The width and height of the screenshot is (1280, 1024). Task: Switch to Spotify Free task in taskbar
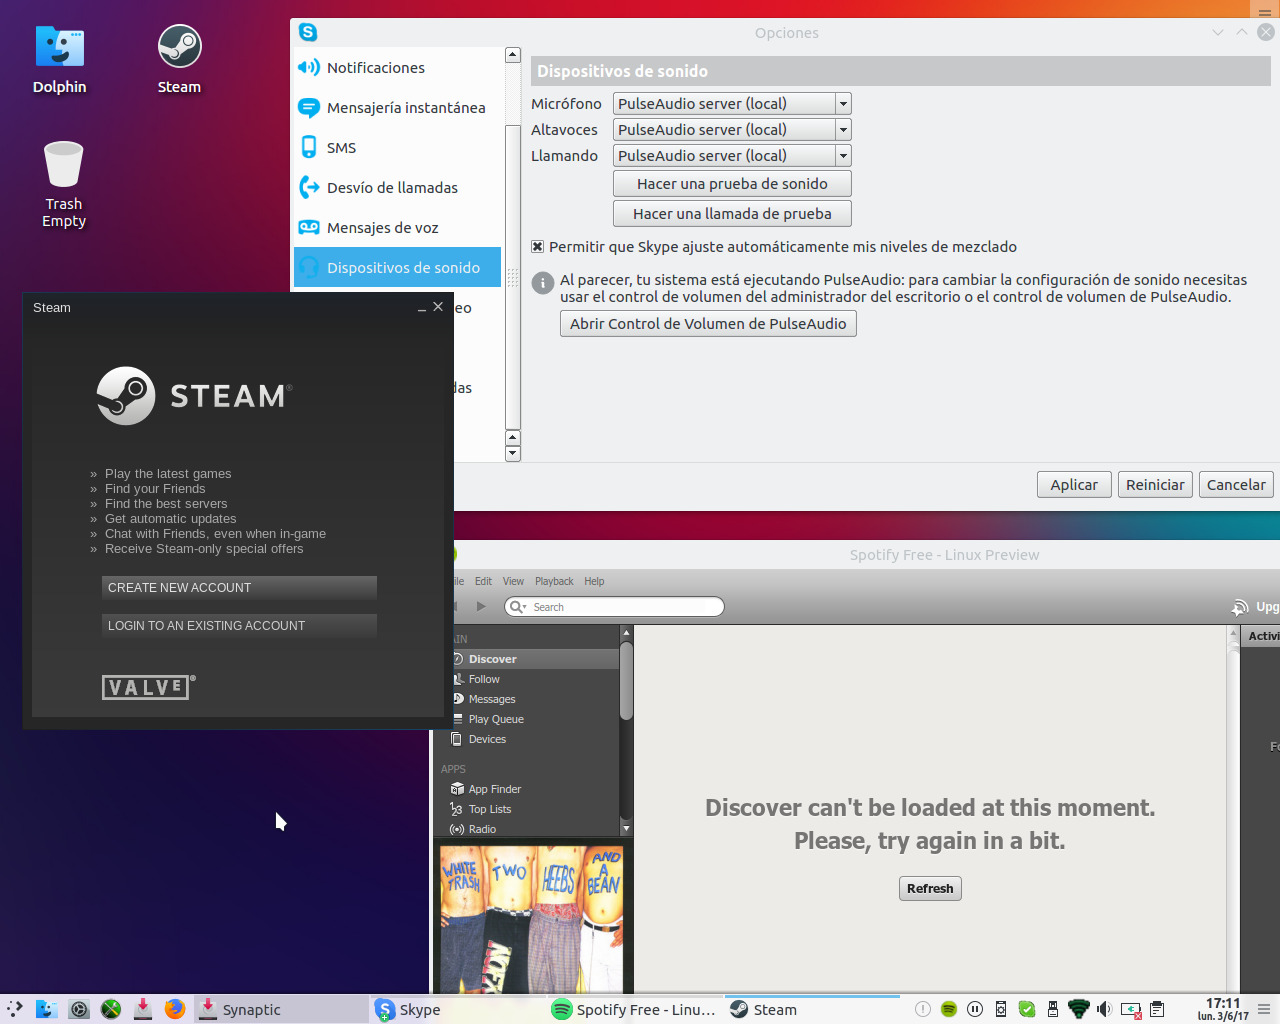[x=634, y=1009]
